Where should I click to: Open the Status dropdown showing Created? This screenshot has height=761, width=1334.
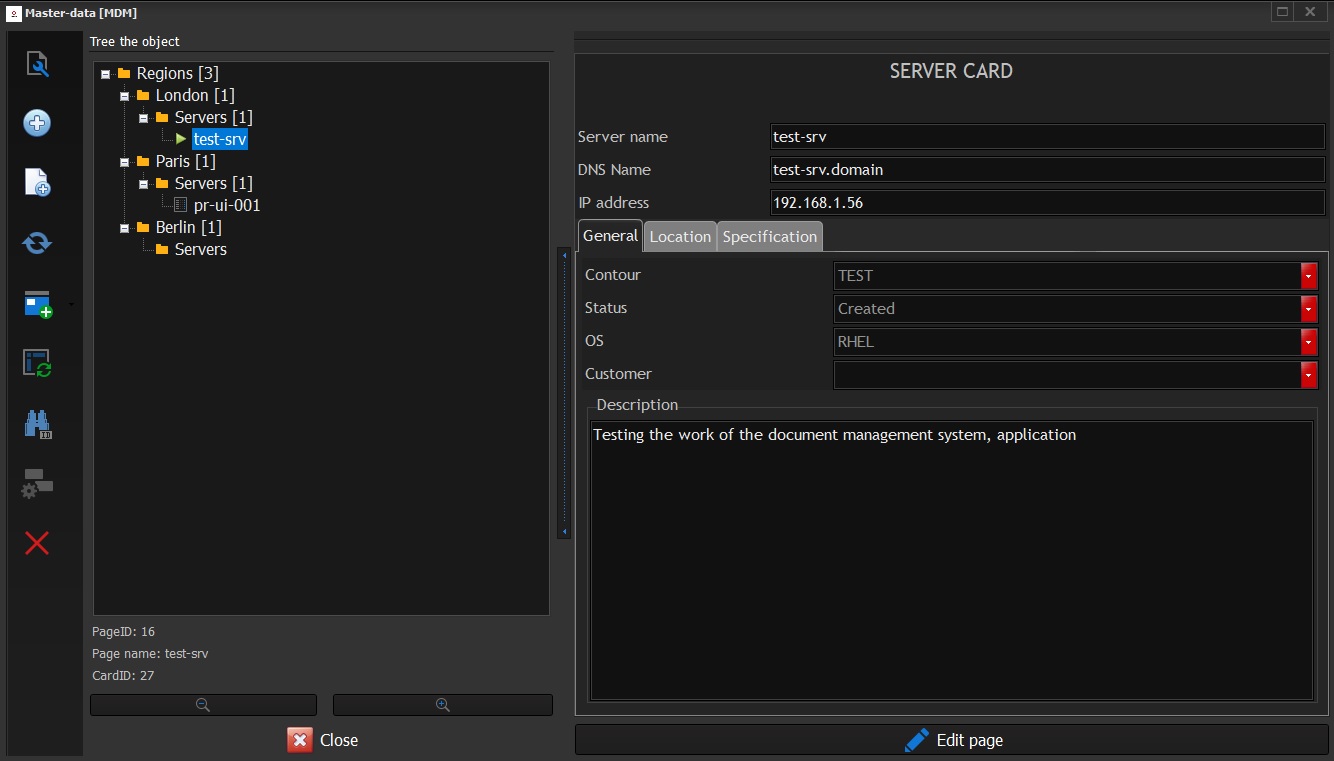(x=1309, y=308)
